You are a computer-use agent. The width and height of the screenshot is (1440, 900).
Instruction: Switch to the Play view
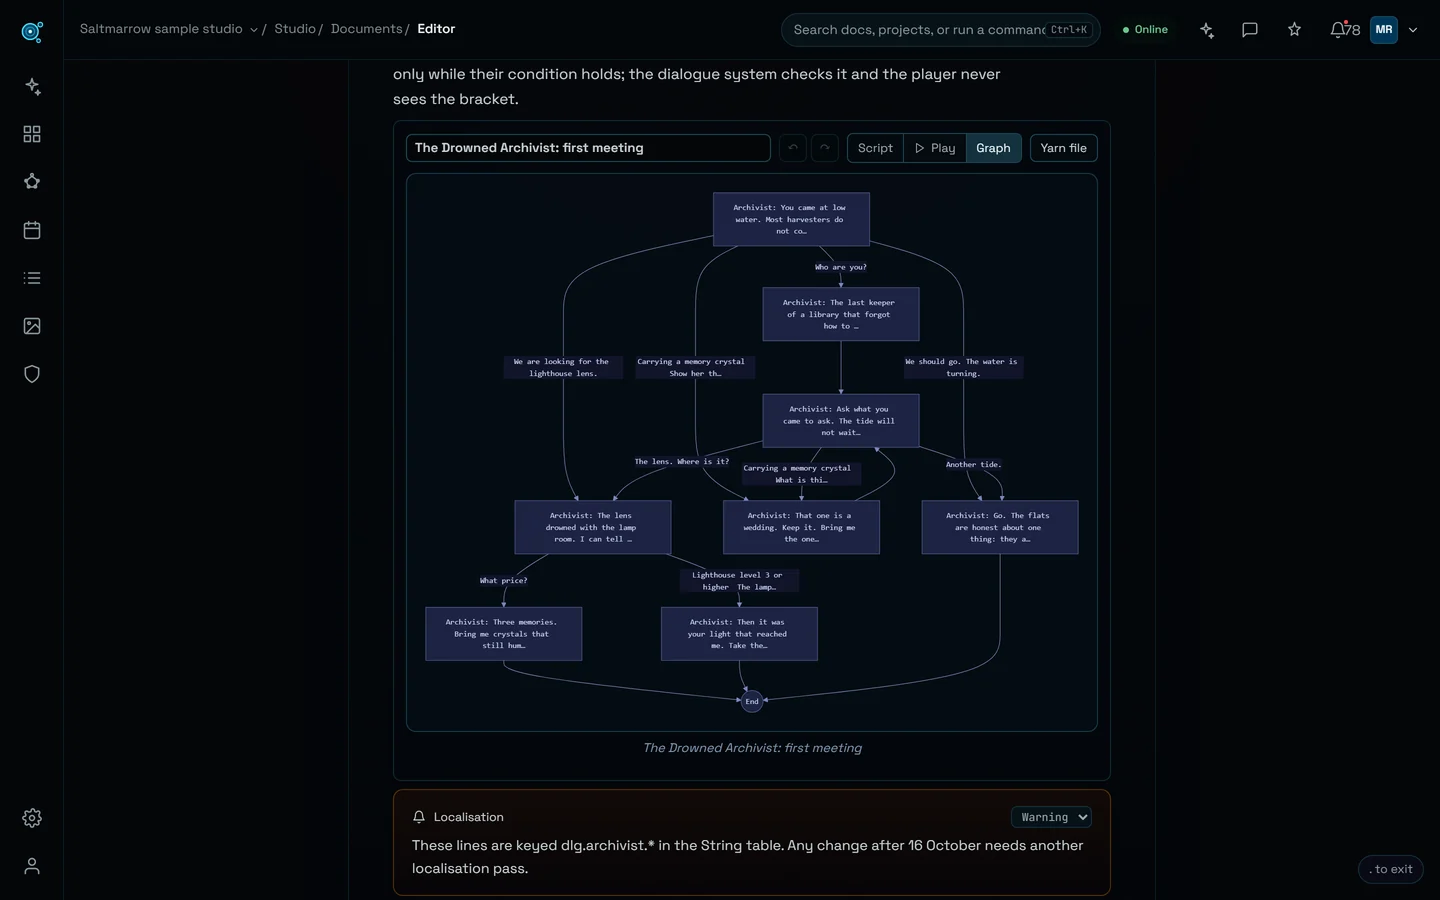click(x=935, y=148)
